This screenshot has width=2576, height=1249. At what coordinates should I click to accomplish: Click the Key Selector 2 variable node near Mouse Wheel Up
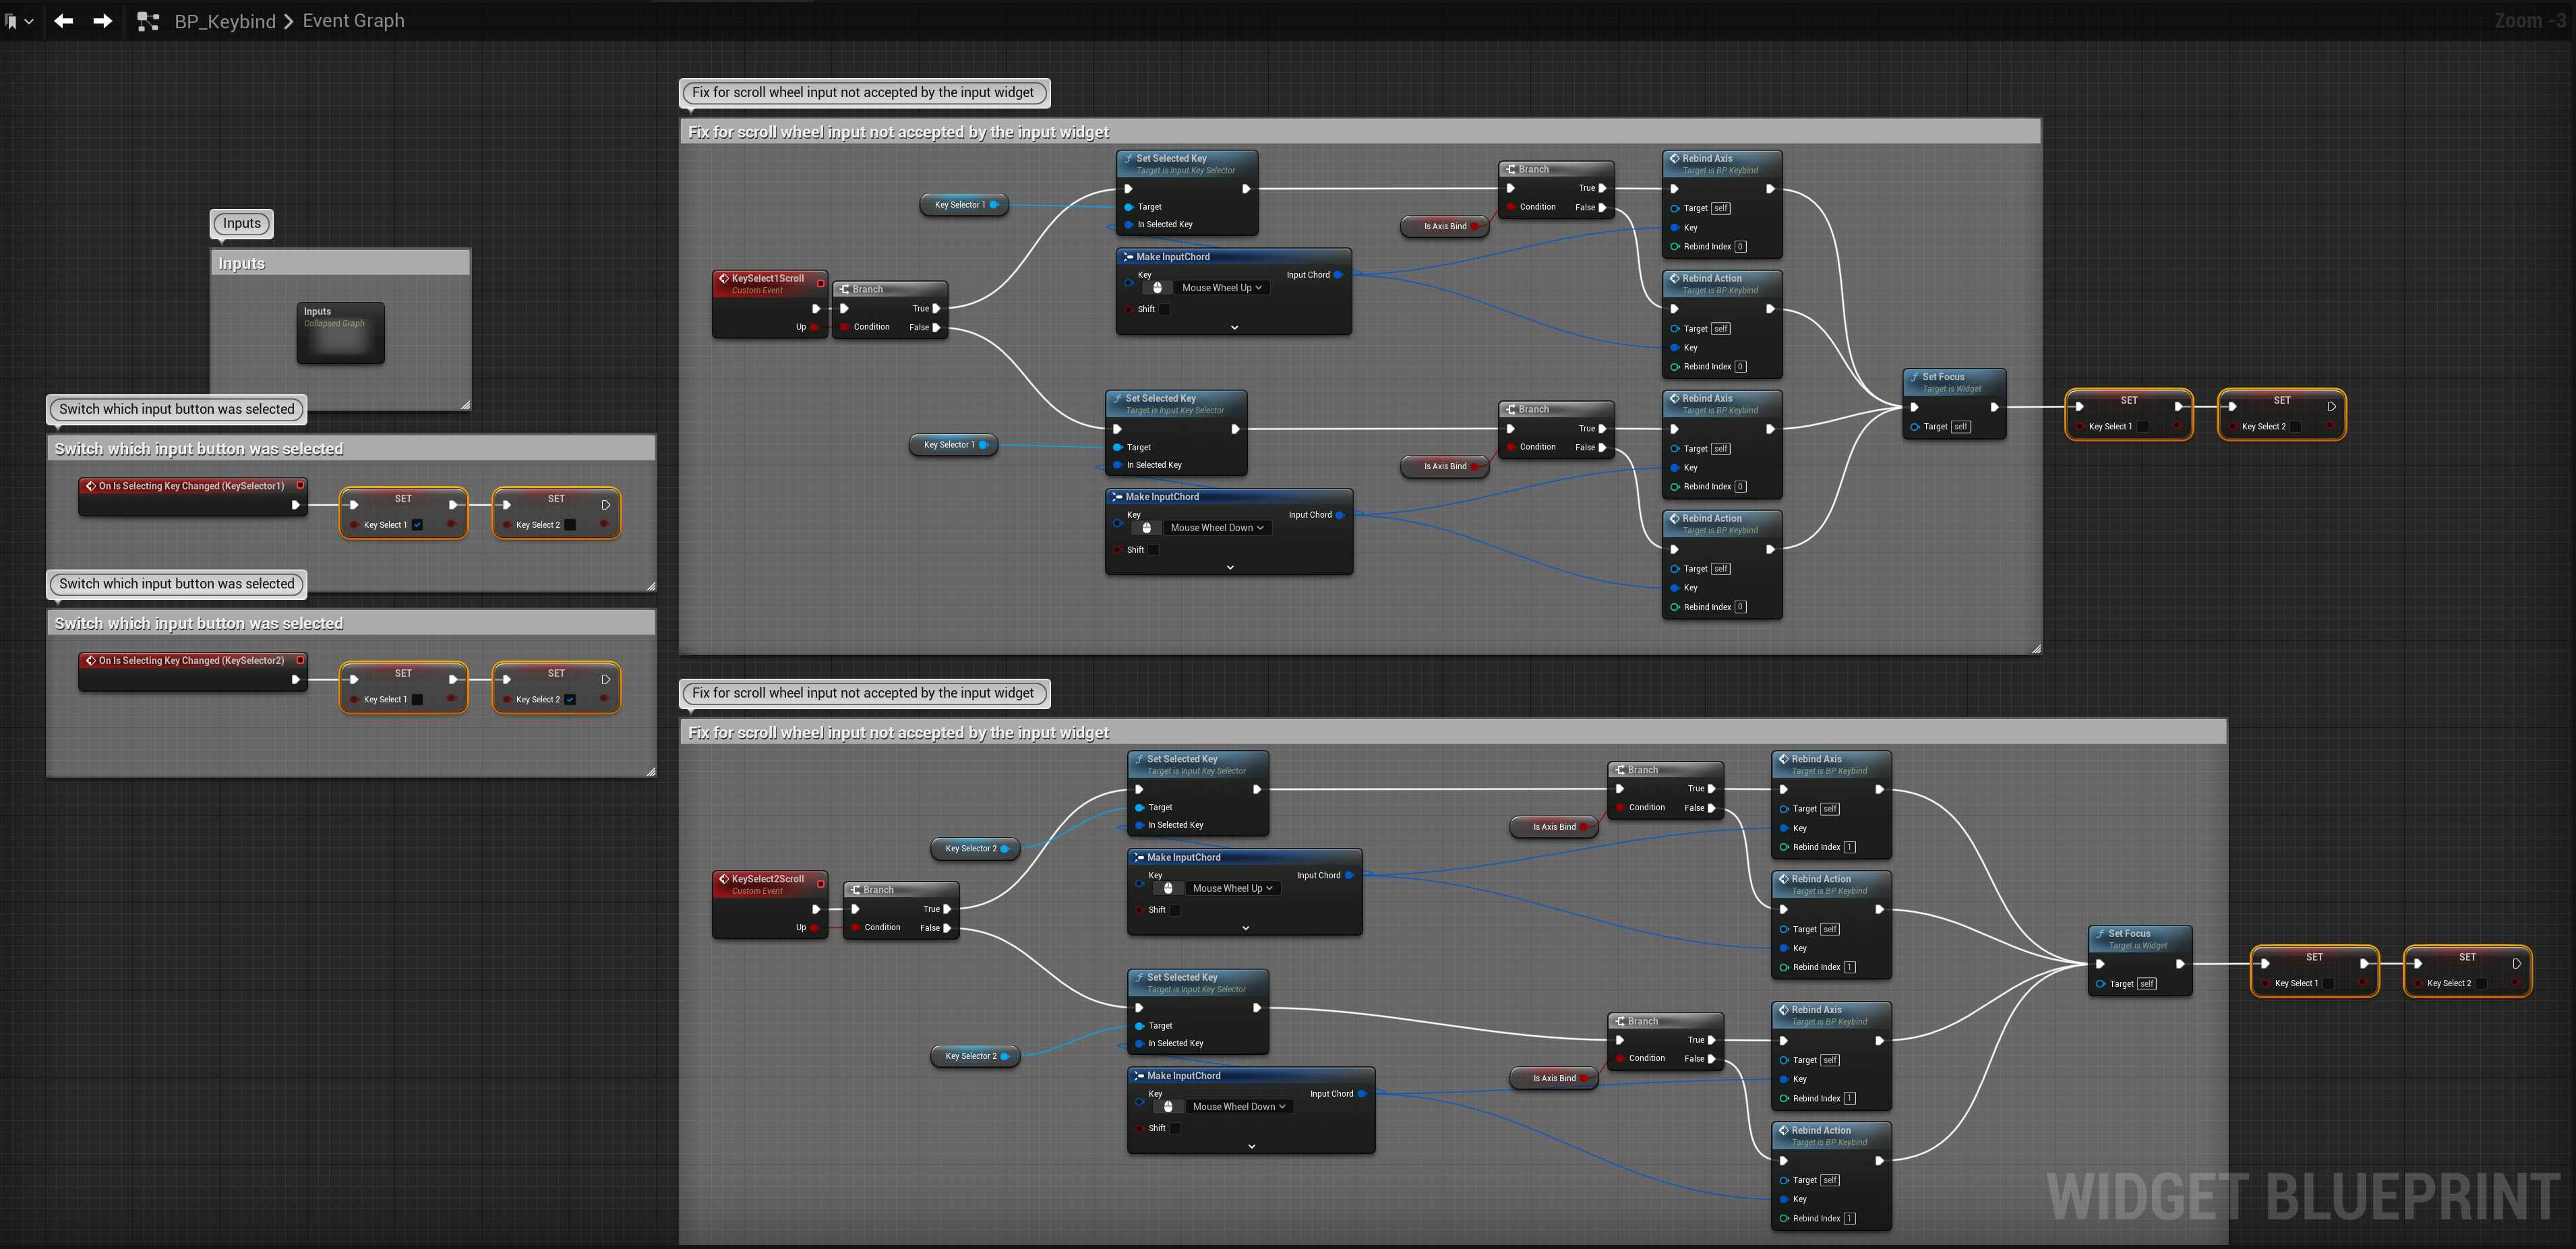click(x=971, y=849)
